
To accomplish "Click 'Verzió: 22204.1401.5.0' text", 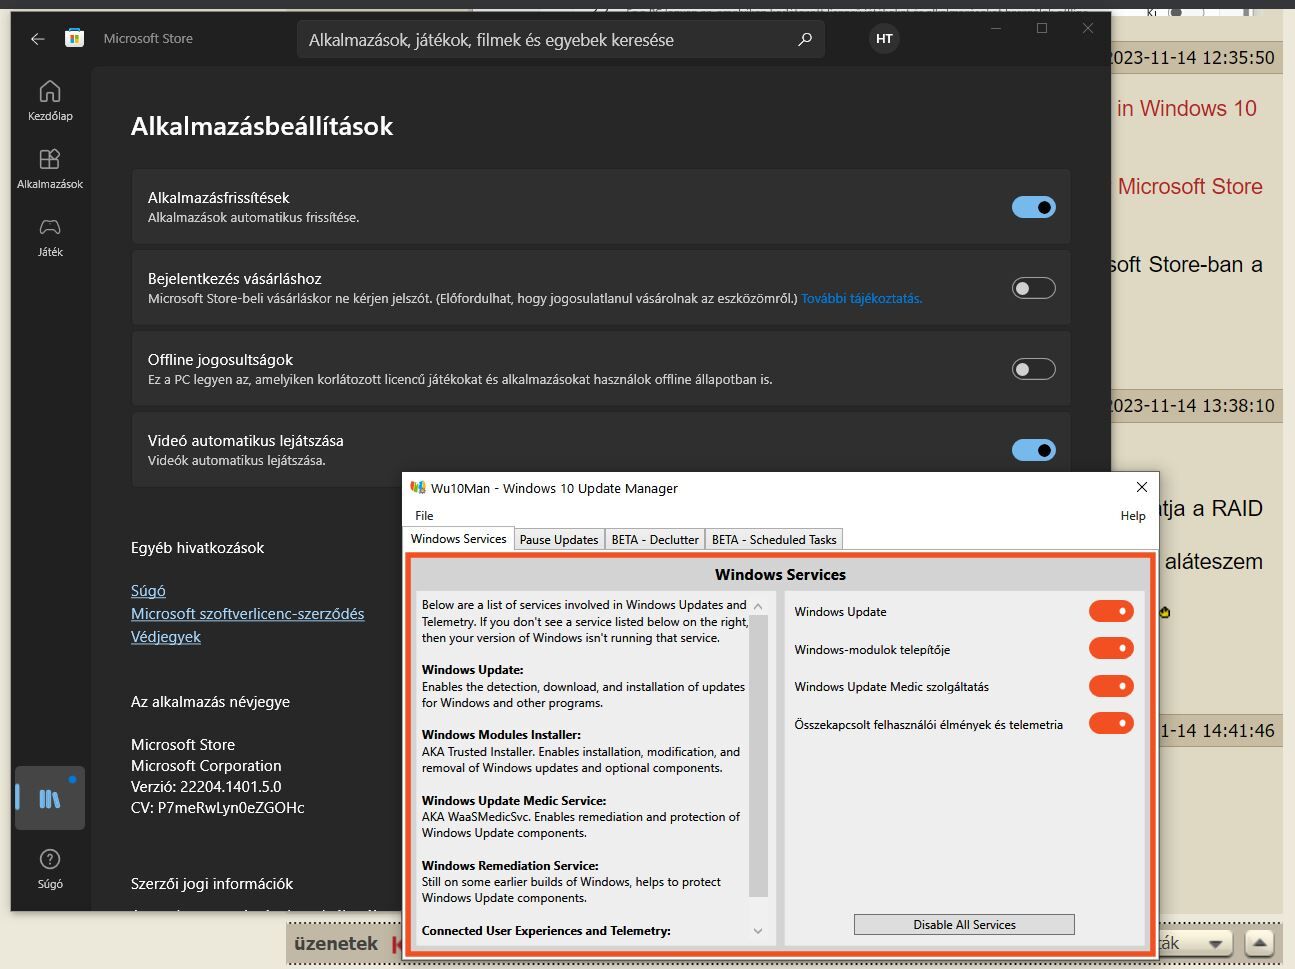I will tap(206, 786).
